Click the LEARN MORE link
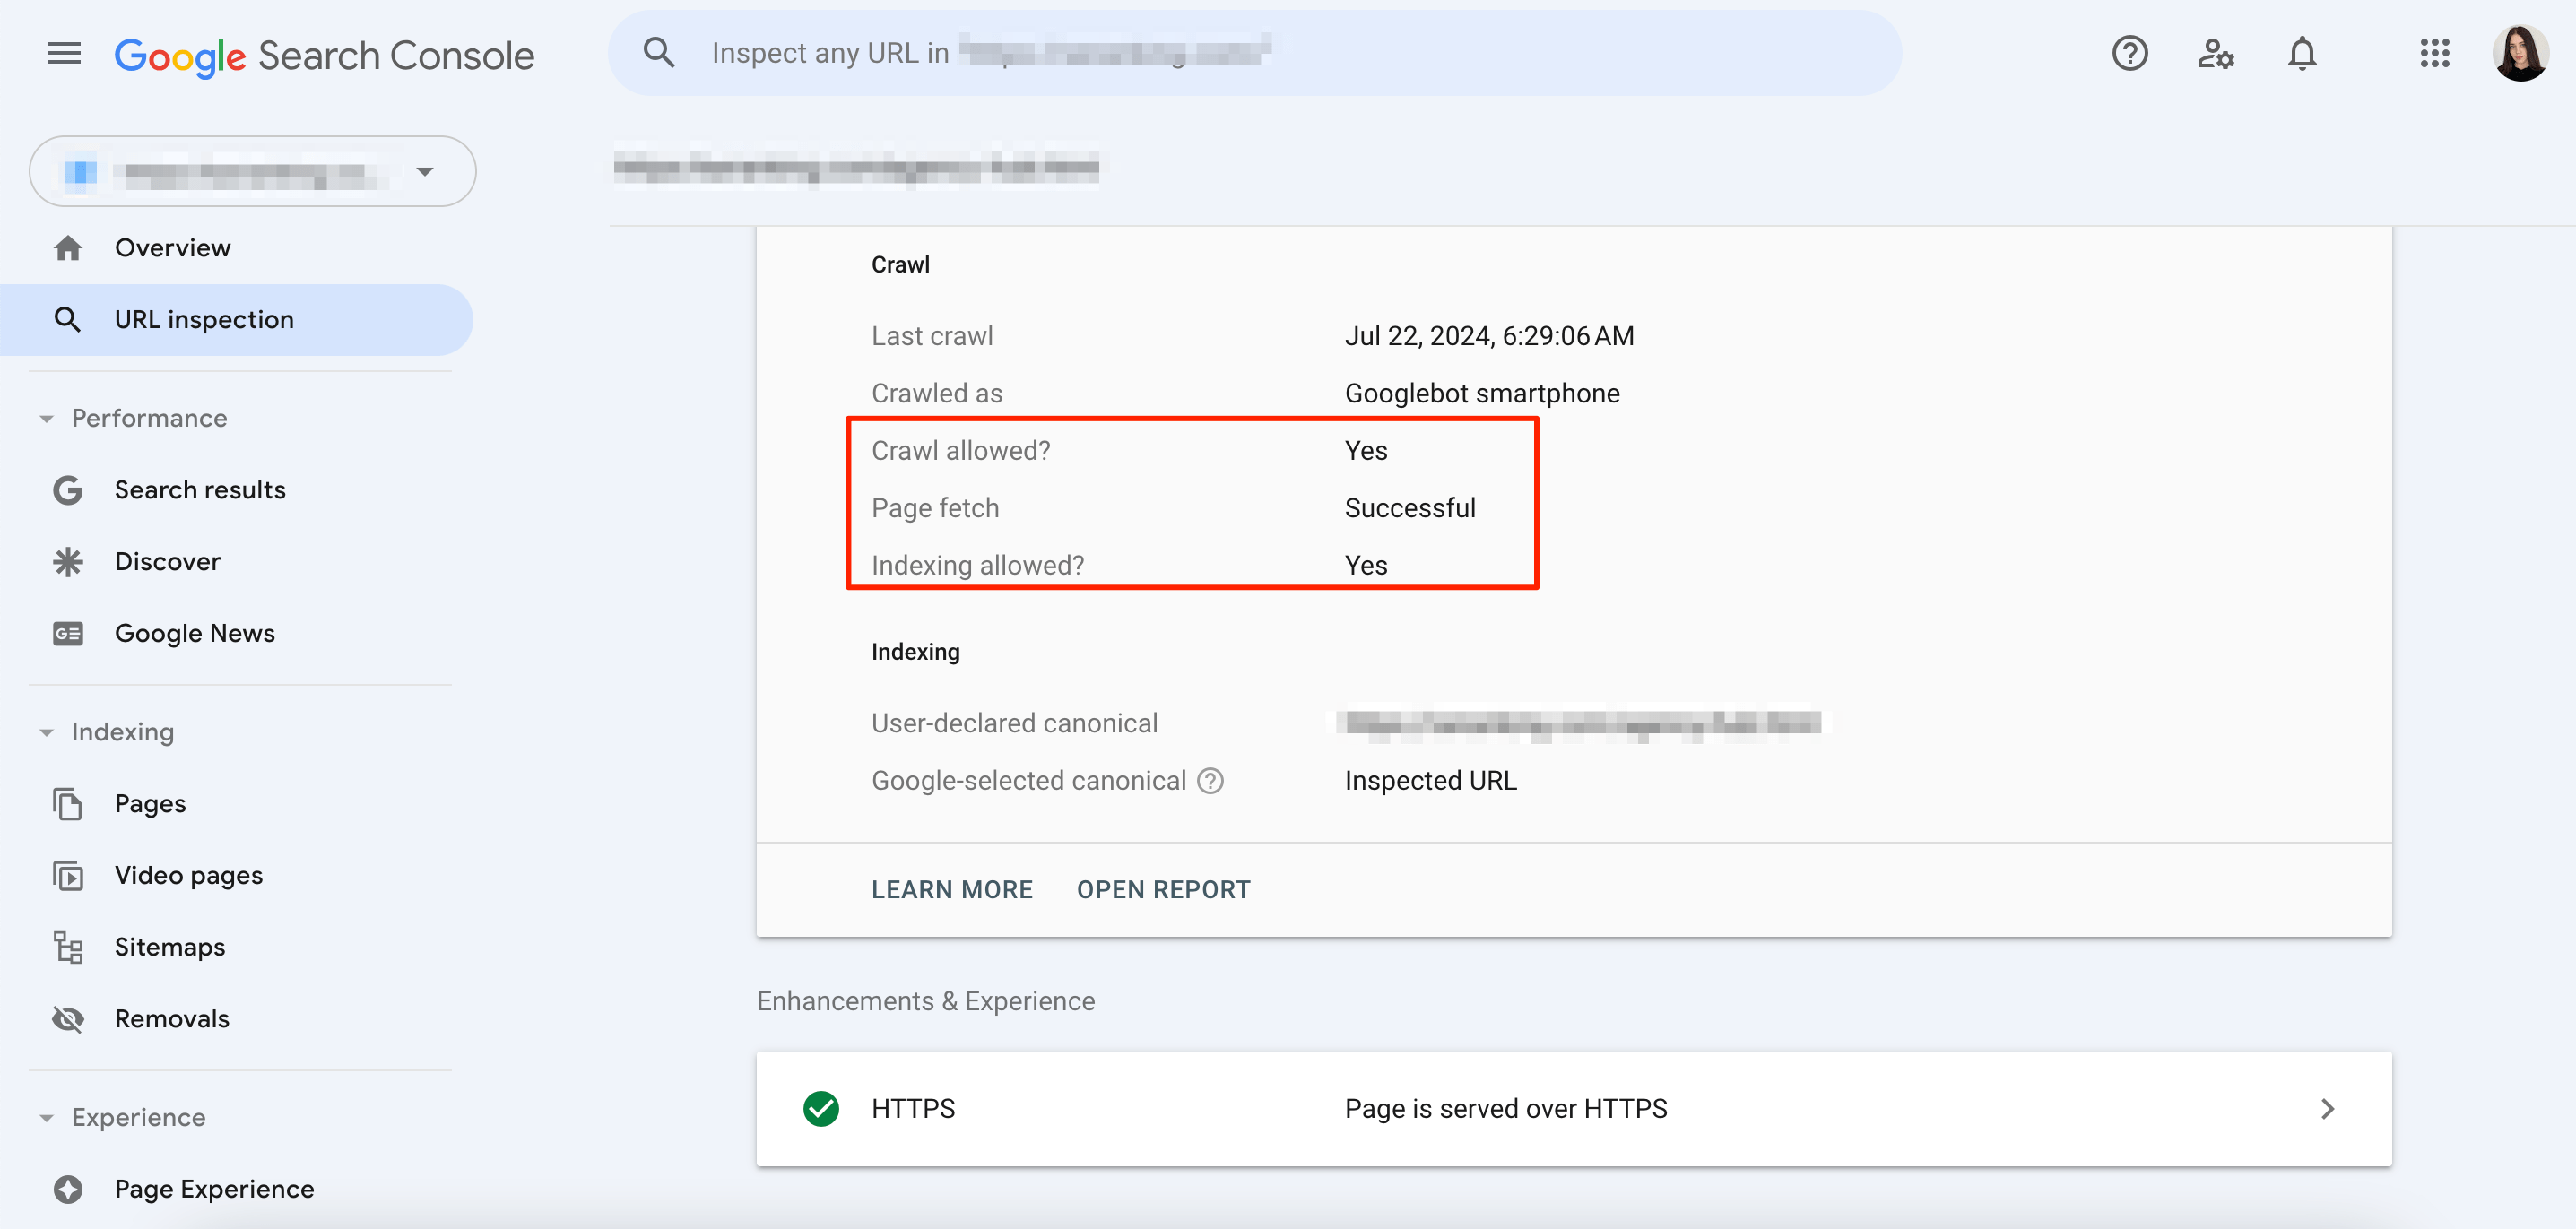 click(951, 889)
